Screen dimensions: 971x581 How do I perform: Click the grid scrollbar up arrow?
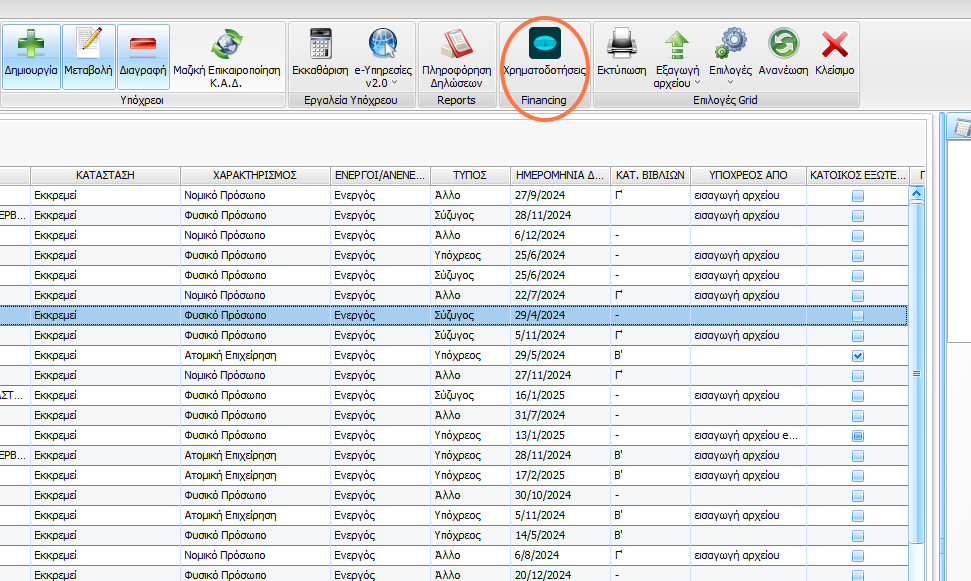[x=917, y=194]
